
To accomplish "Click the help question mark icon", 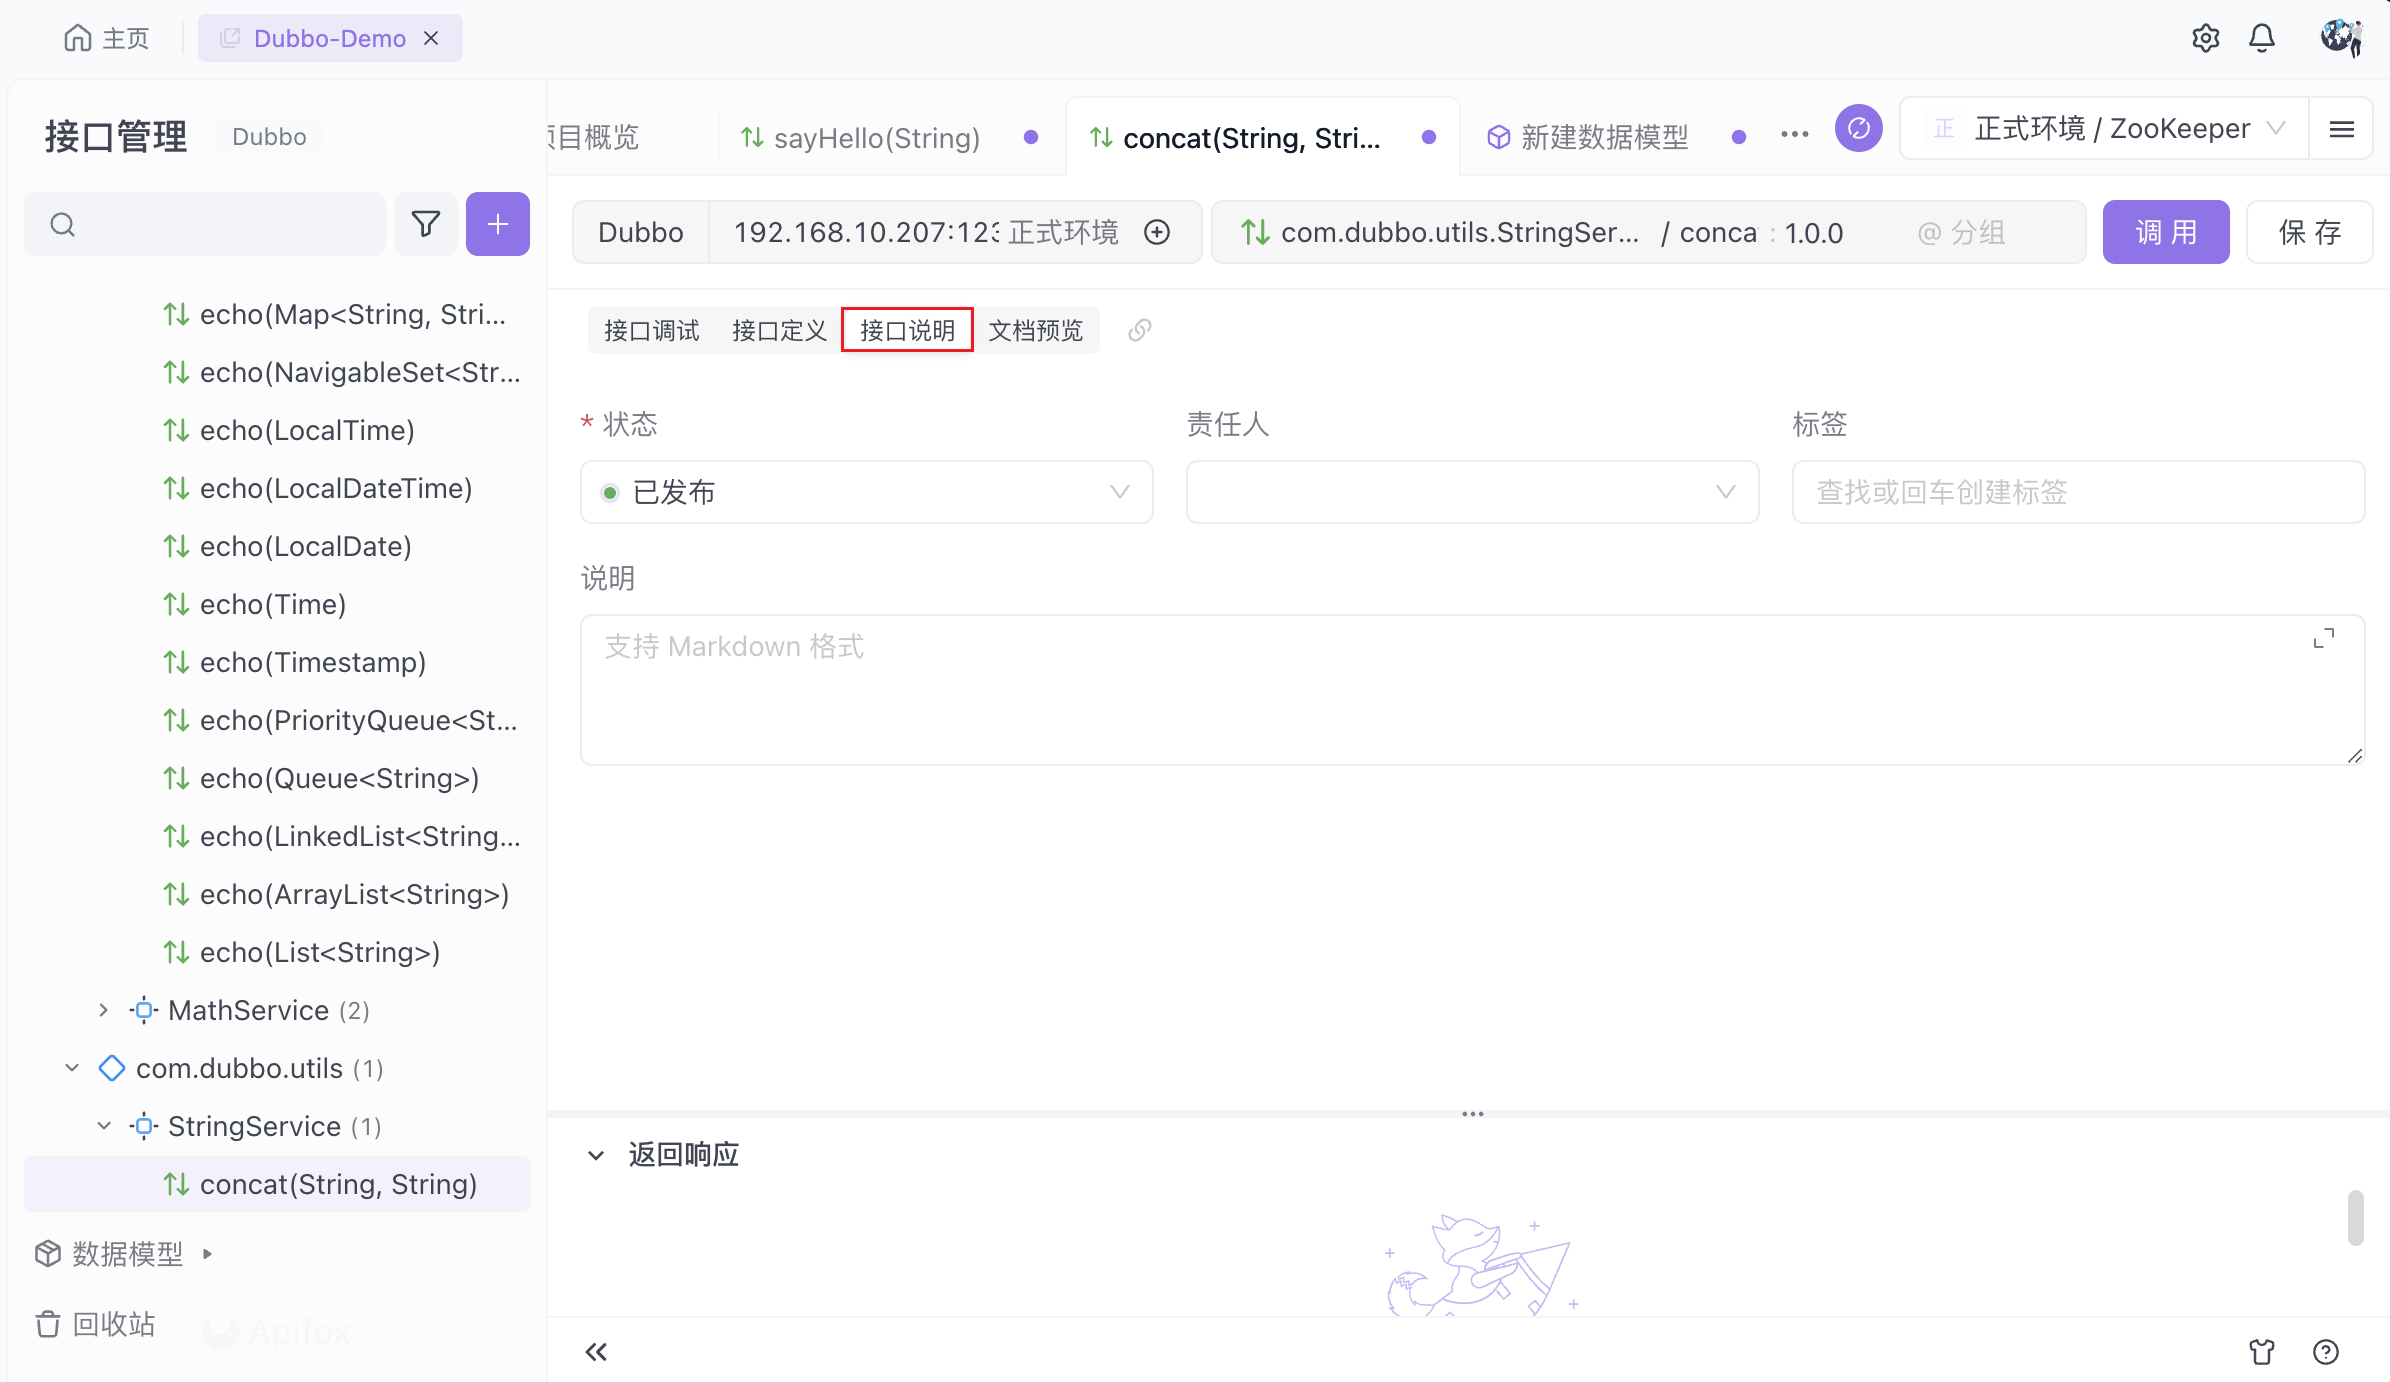I will [2325, 1352].
